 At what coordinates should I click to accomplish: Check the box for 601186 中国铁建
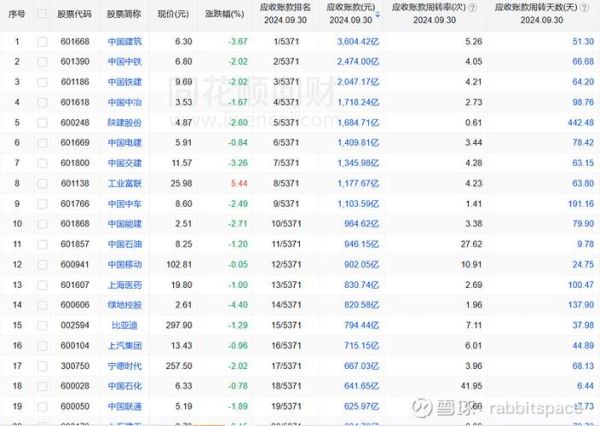coord(42,82)
